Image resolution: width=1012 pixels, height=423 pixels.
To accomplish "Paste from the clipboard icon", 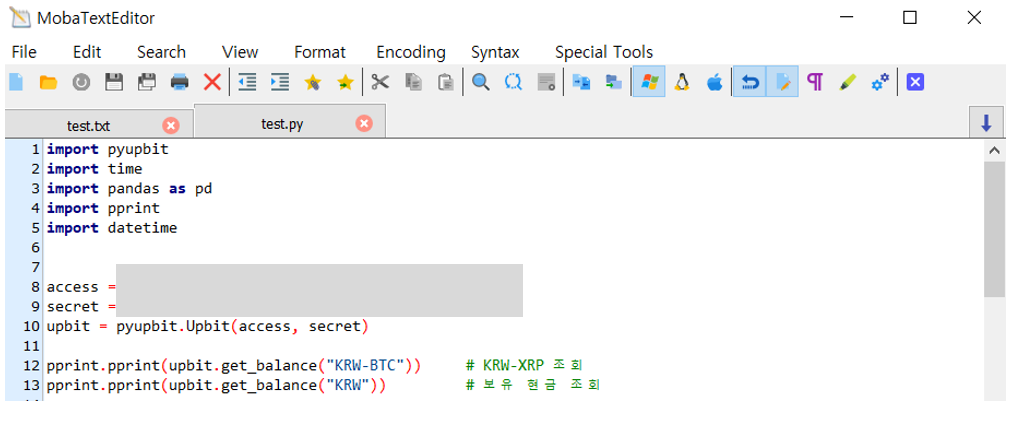I will (x=445, y=82).
